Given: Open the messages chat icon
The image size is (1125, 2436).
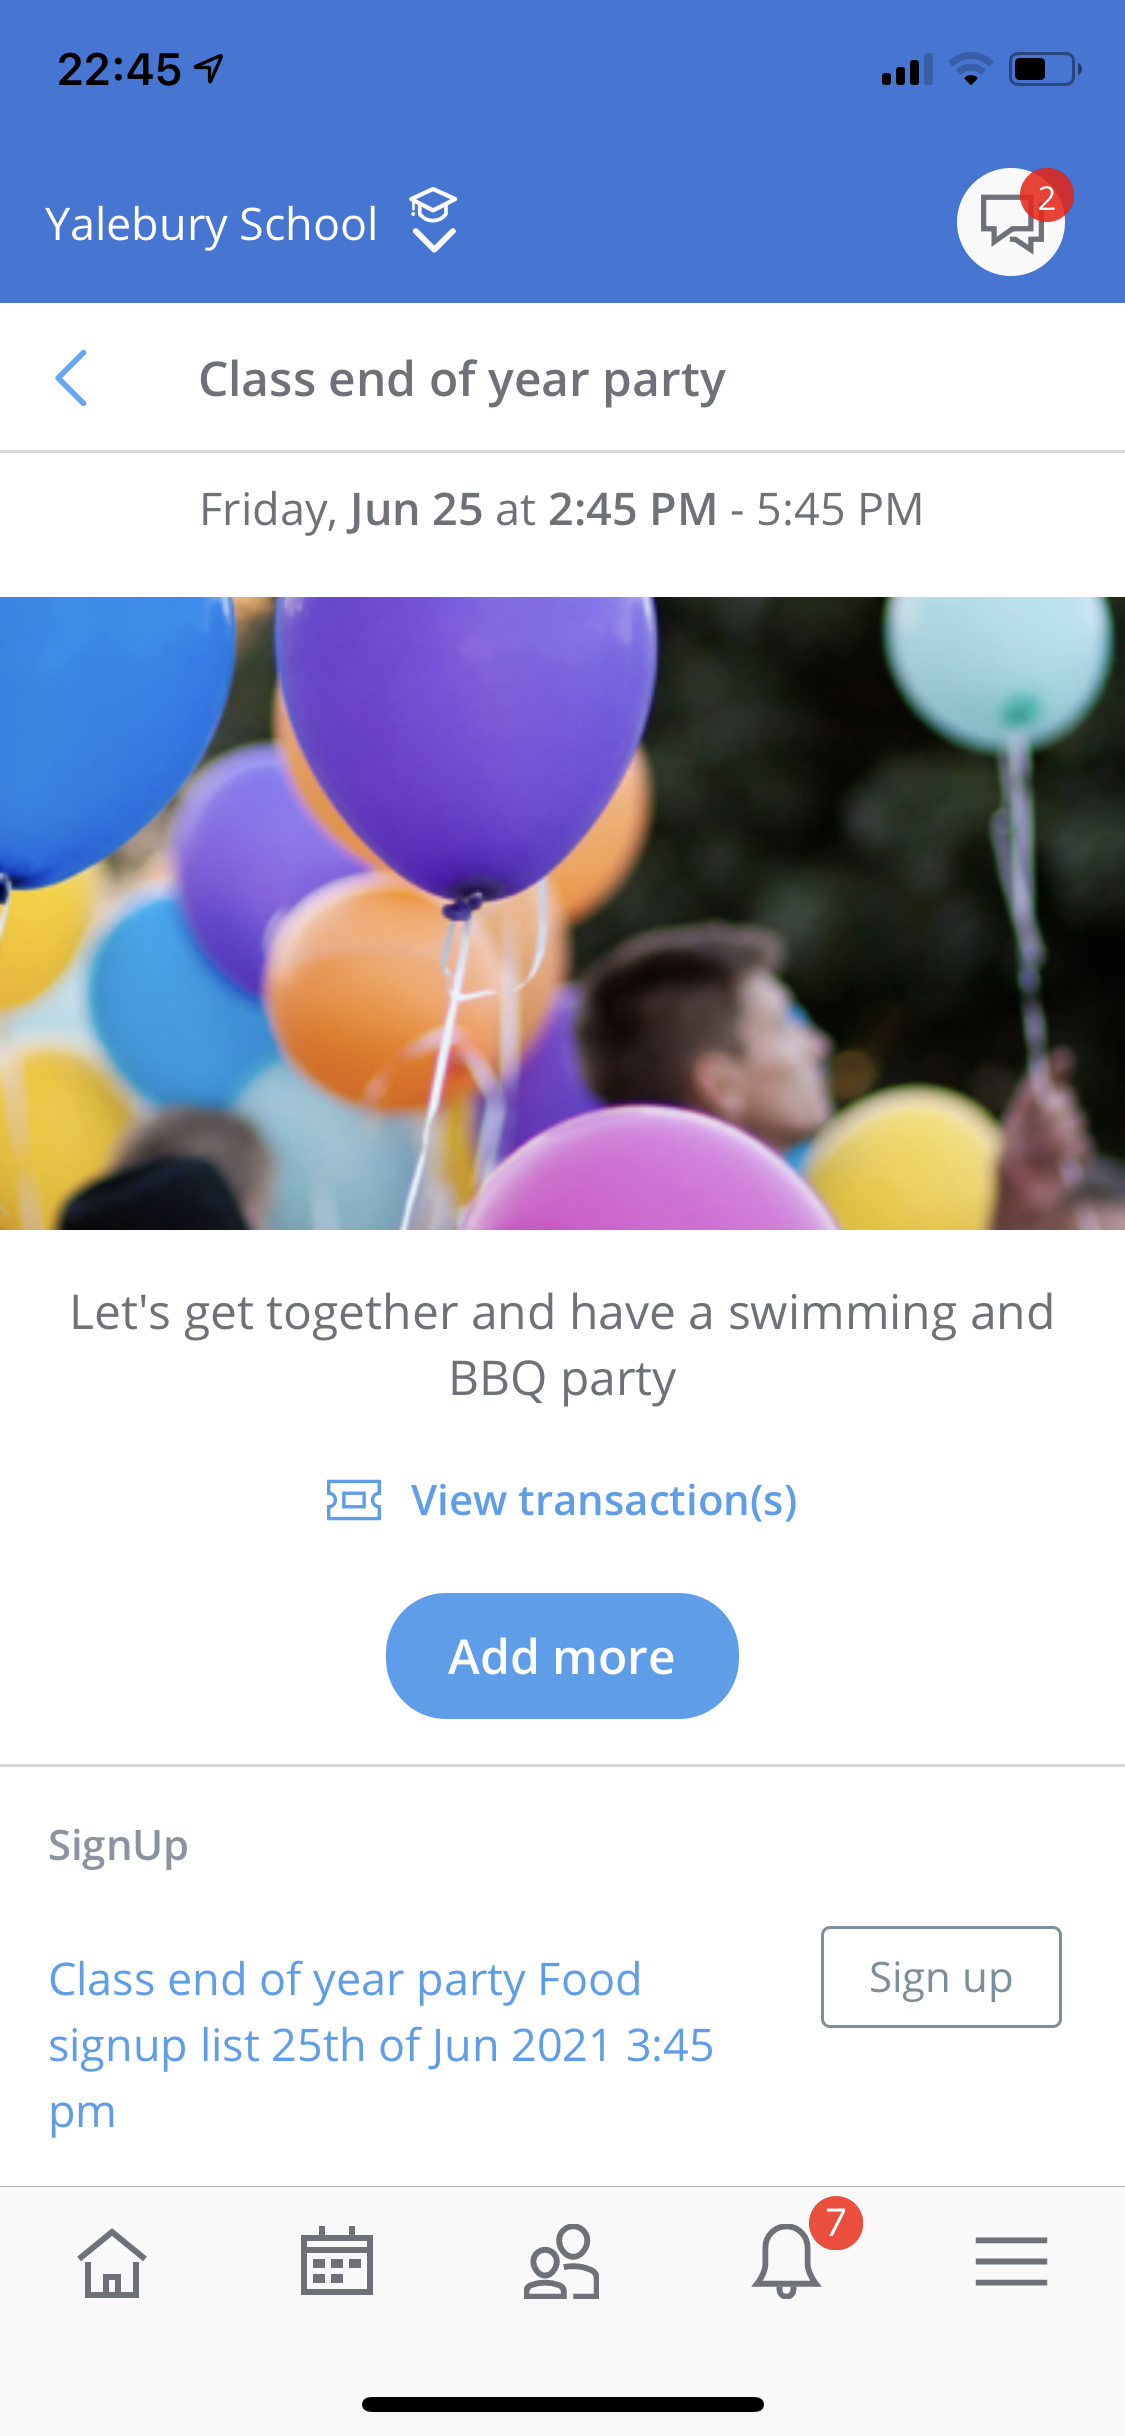Looking at the screenshot, I should click(1010, 222).
